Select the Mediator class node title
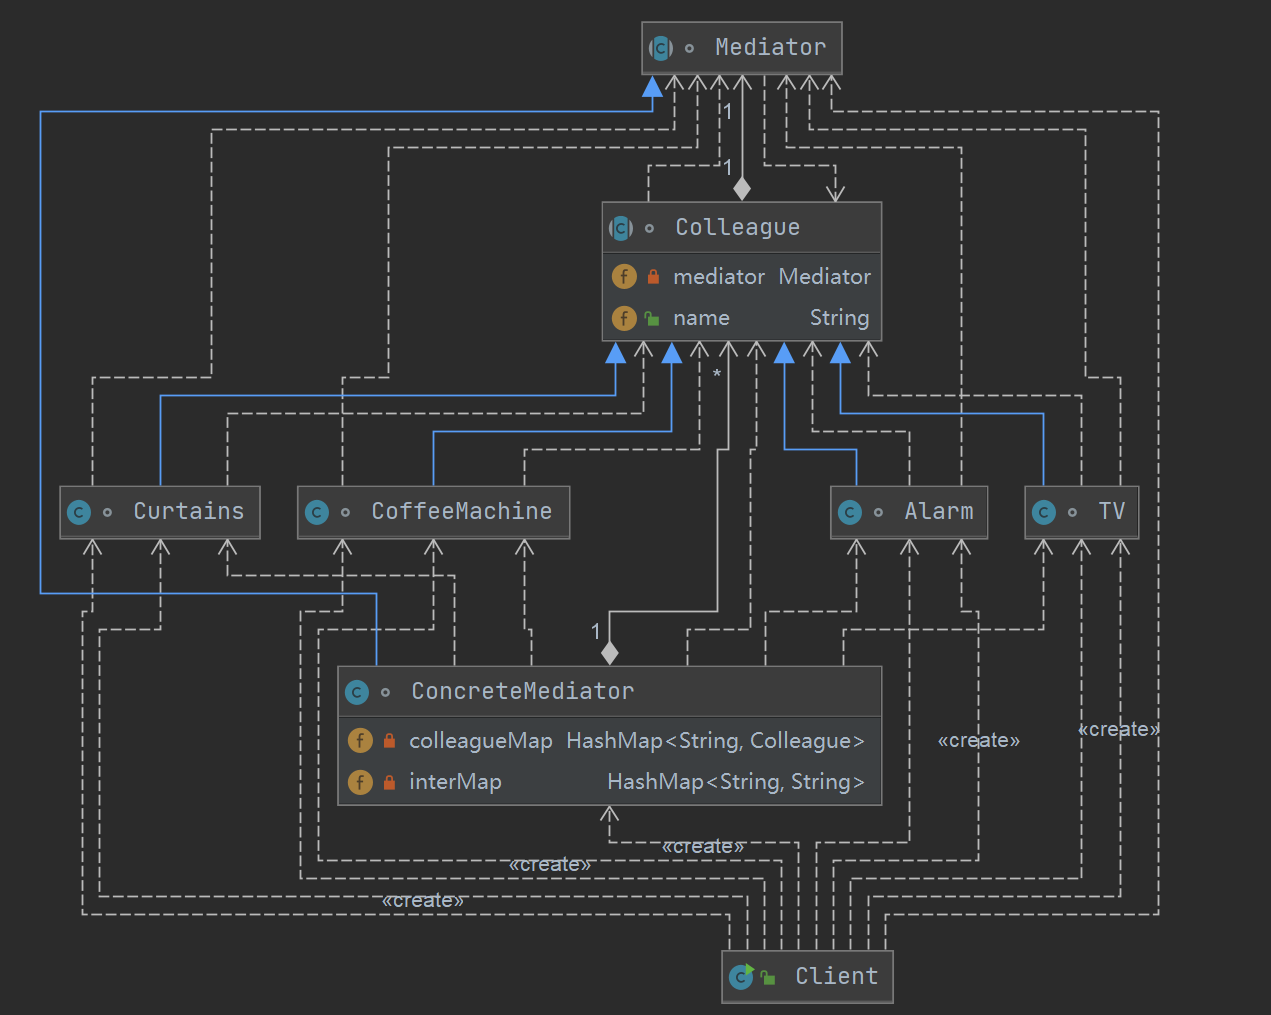Viewport: 1271px width, 1015px height. pyautogui.click(x=770, y=48)
